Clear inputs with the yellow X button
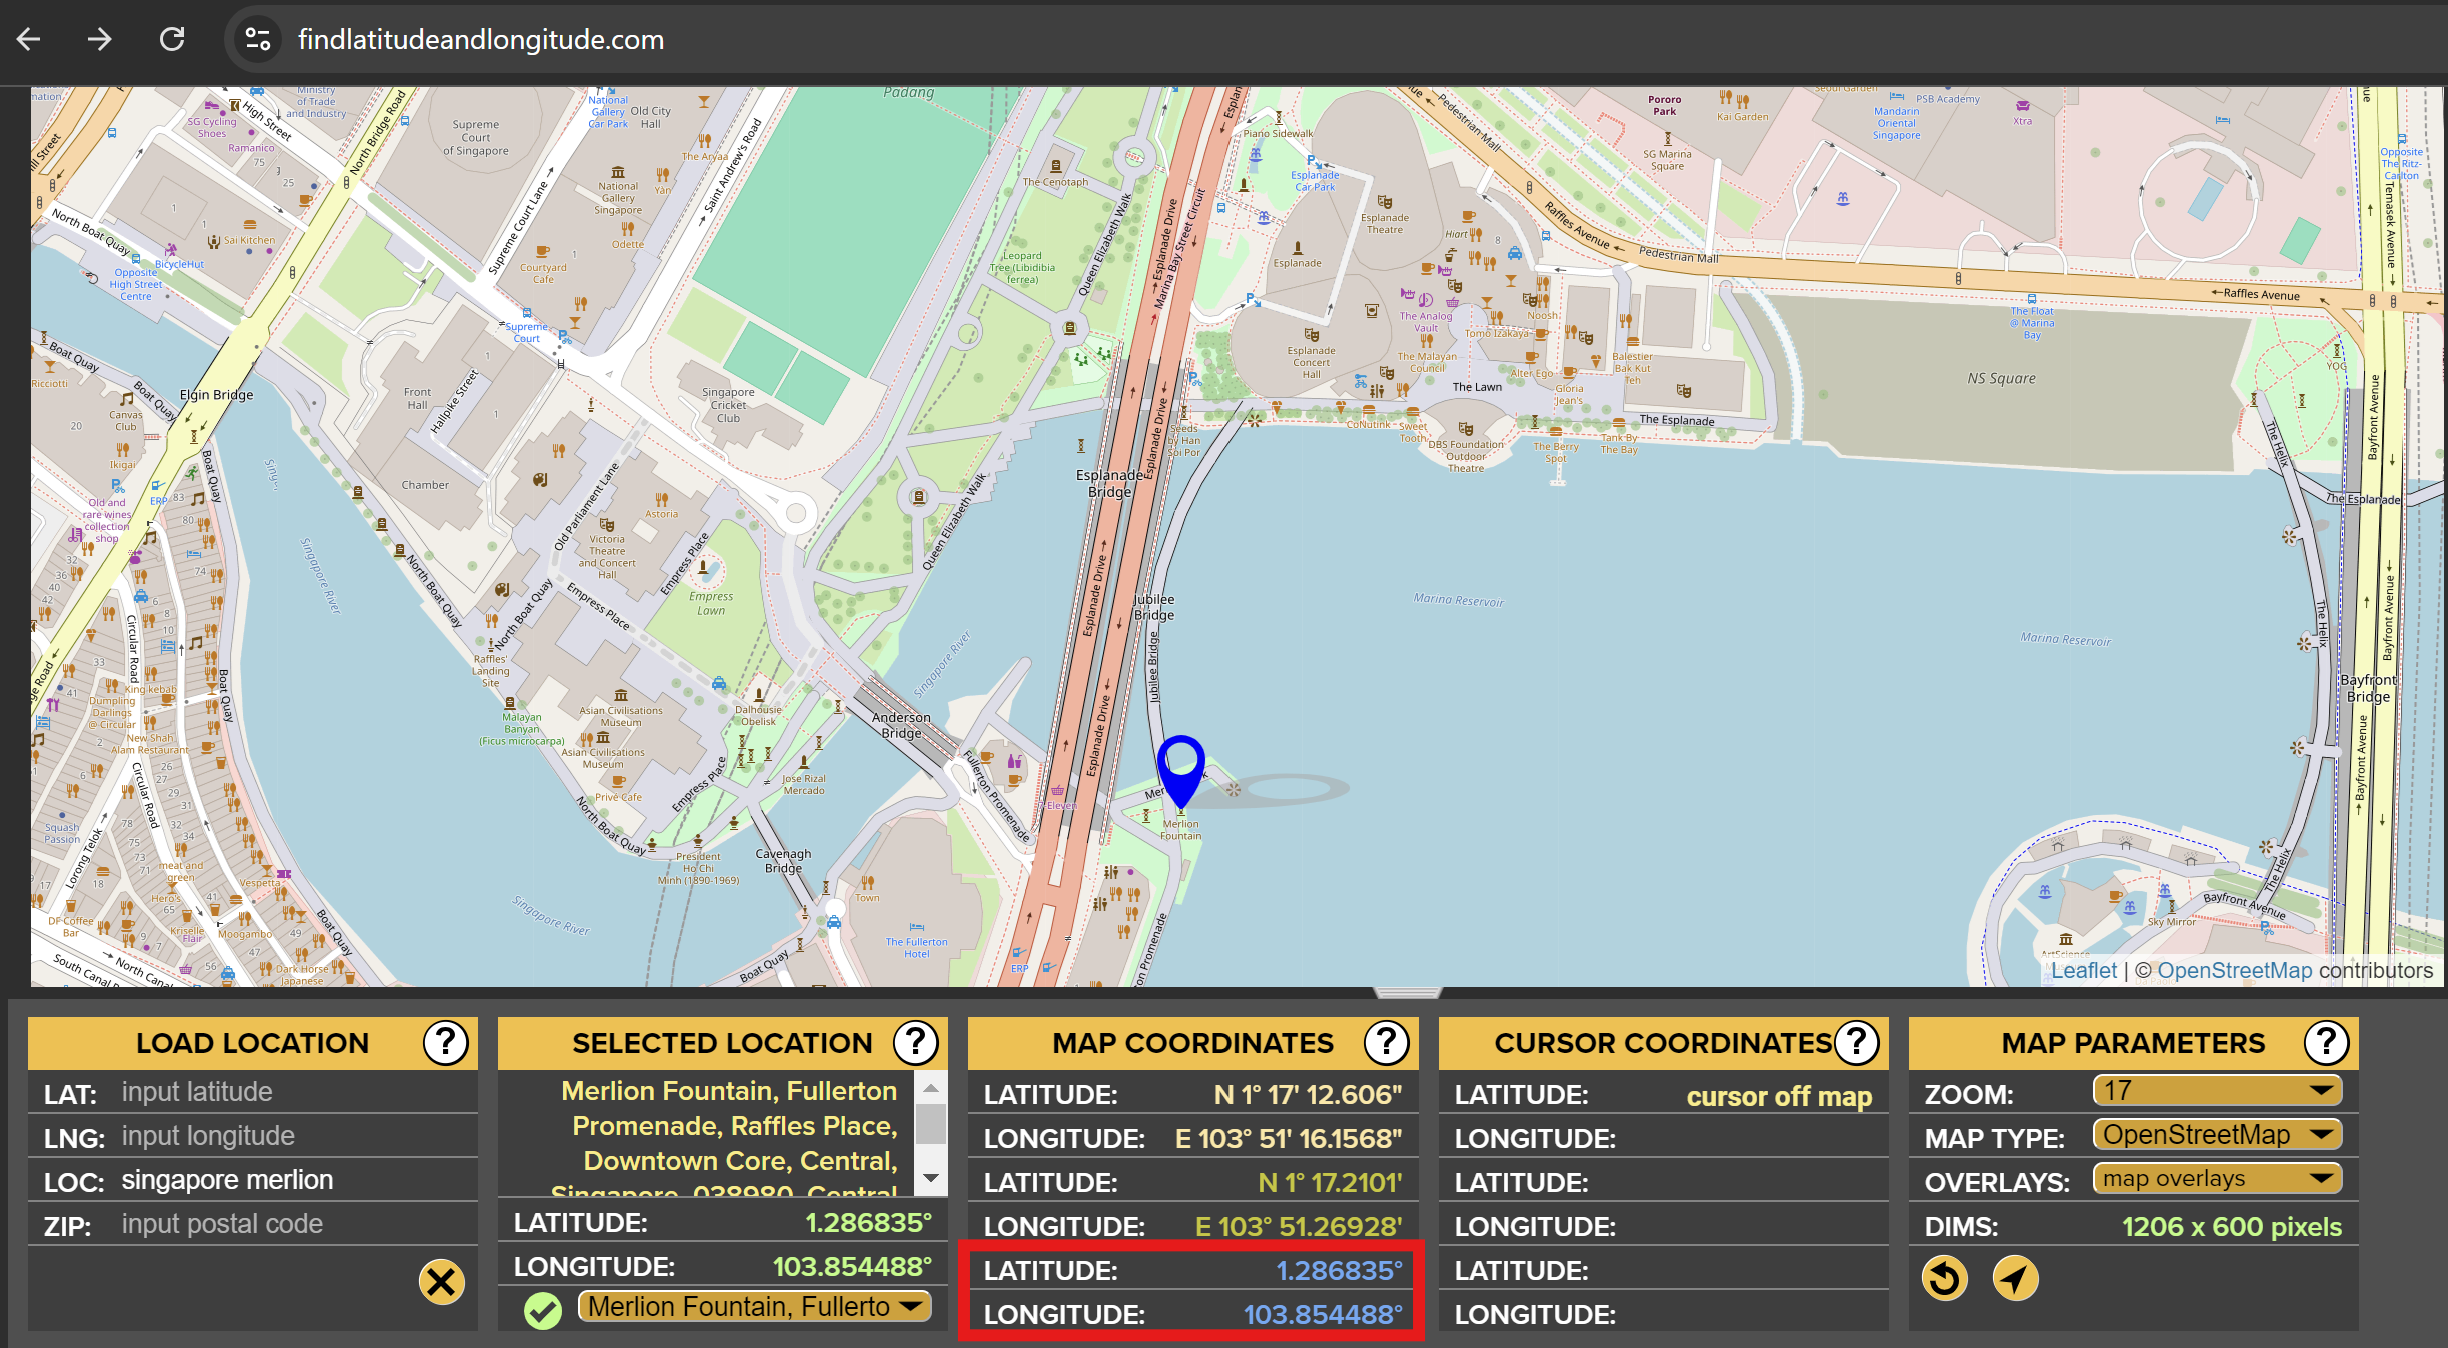 tap(441, 1281)
